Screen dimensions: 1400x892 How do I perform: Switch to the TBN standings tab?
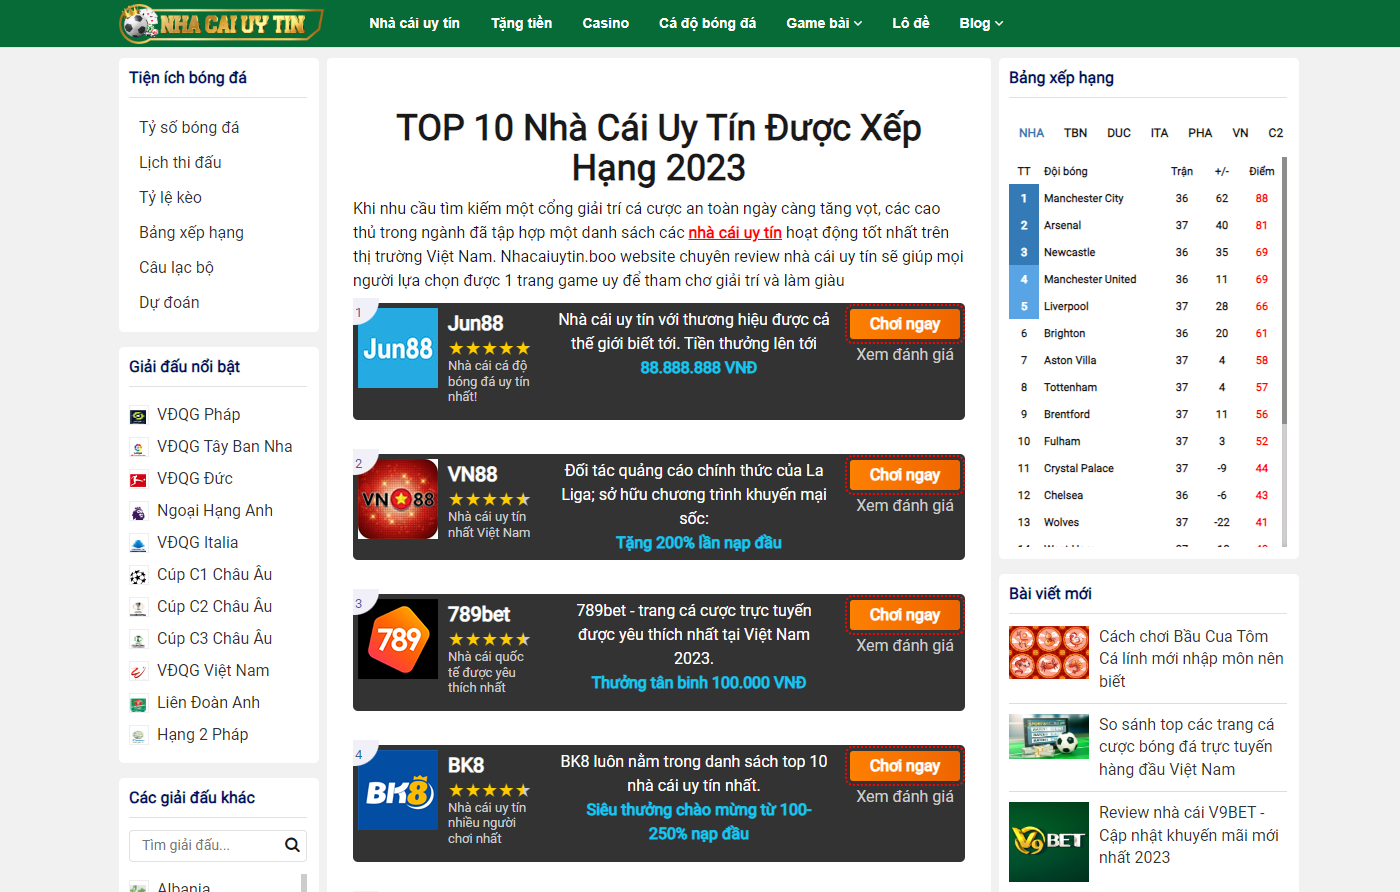(1075, 133)
